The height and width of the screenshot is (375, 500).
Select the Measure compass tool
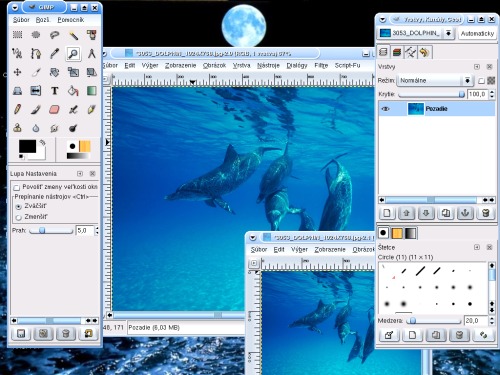point(92,53)
